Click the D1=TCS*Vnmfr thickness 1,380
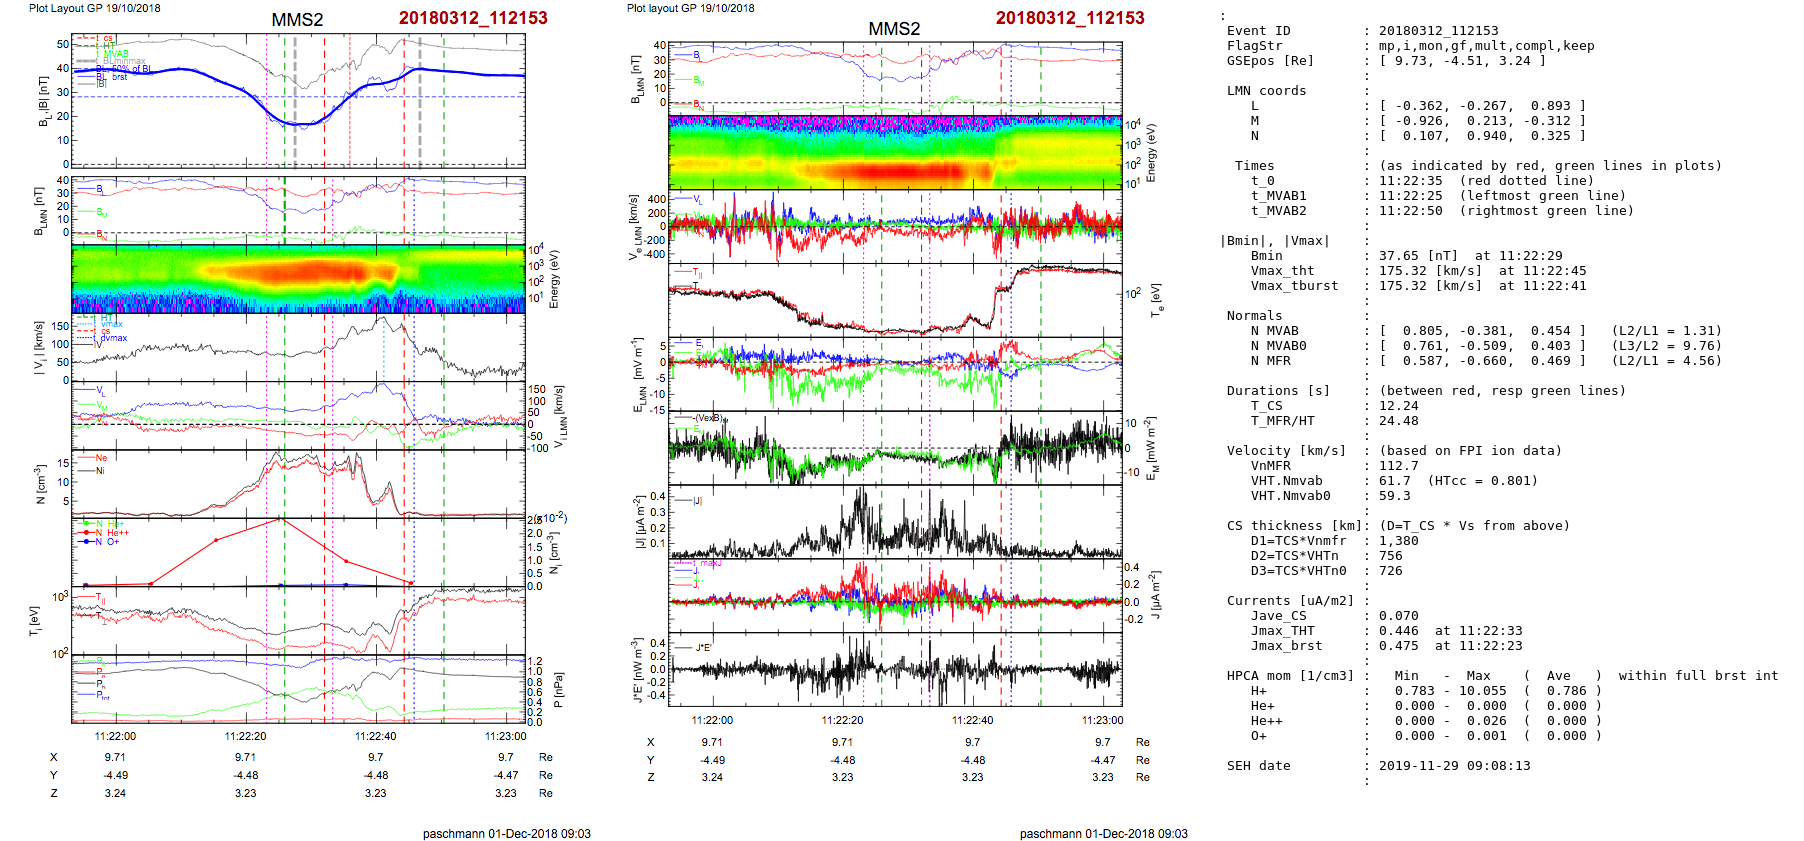This screenshot has width=1804, height=841. pyautogui.click(x=1398, y=541)
